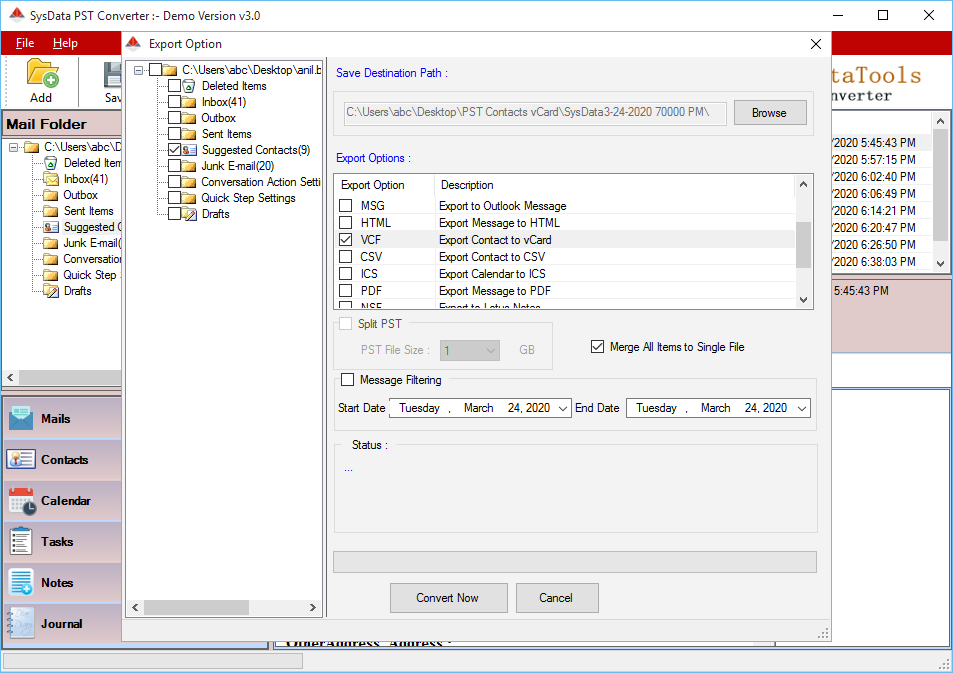
Task: Check the ICS export option checkbox
Action: tap(346, 274)
